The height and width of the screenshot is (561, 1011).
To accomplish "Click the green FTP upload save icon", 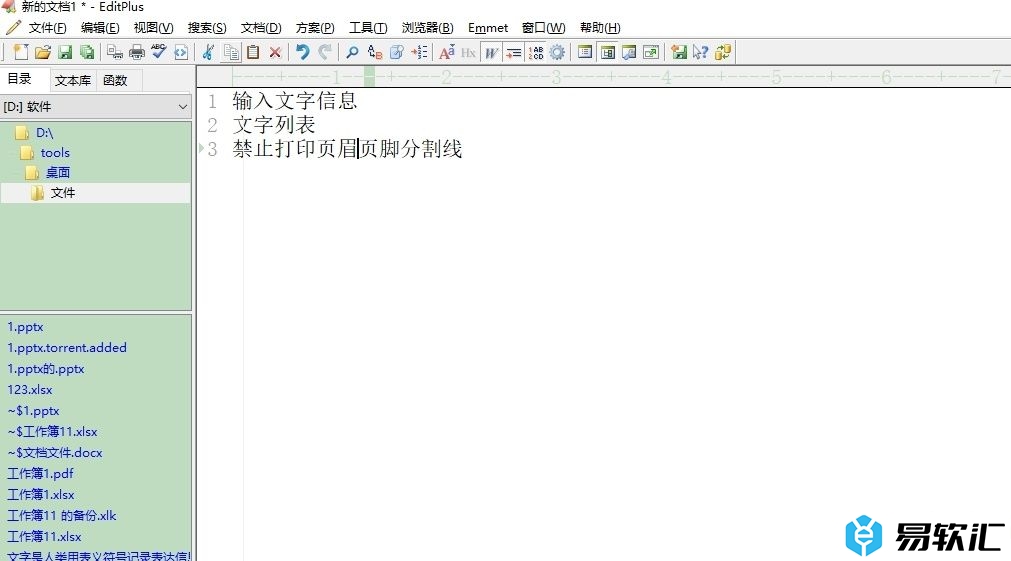I will click(678, 52).
